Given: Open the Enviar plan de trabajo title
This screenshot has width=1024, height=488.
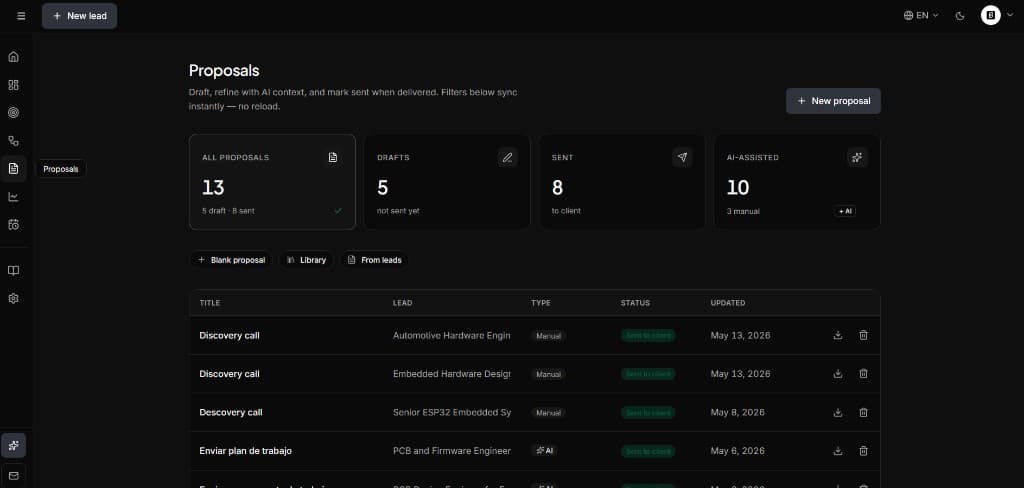Looking at the screenshot, I should pyautogui.click(x=246, y=451).
